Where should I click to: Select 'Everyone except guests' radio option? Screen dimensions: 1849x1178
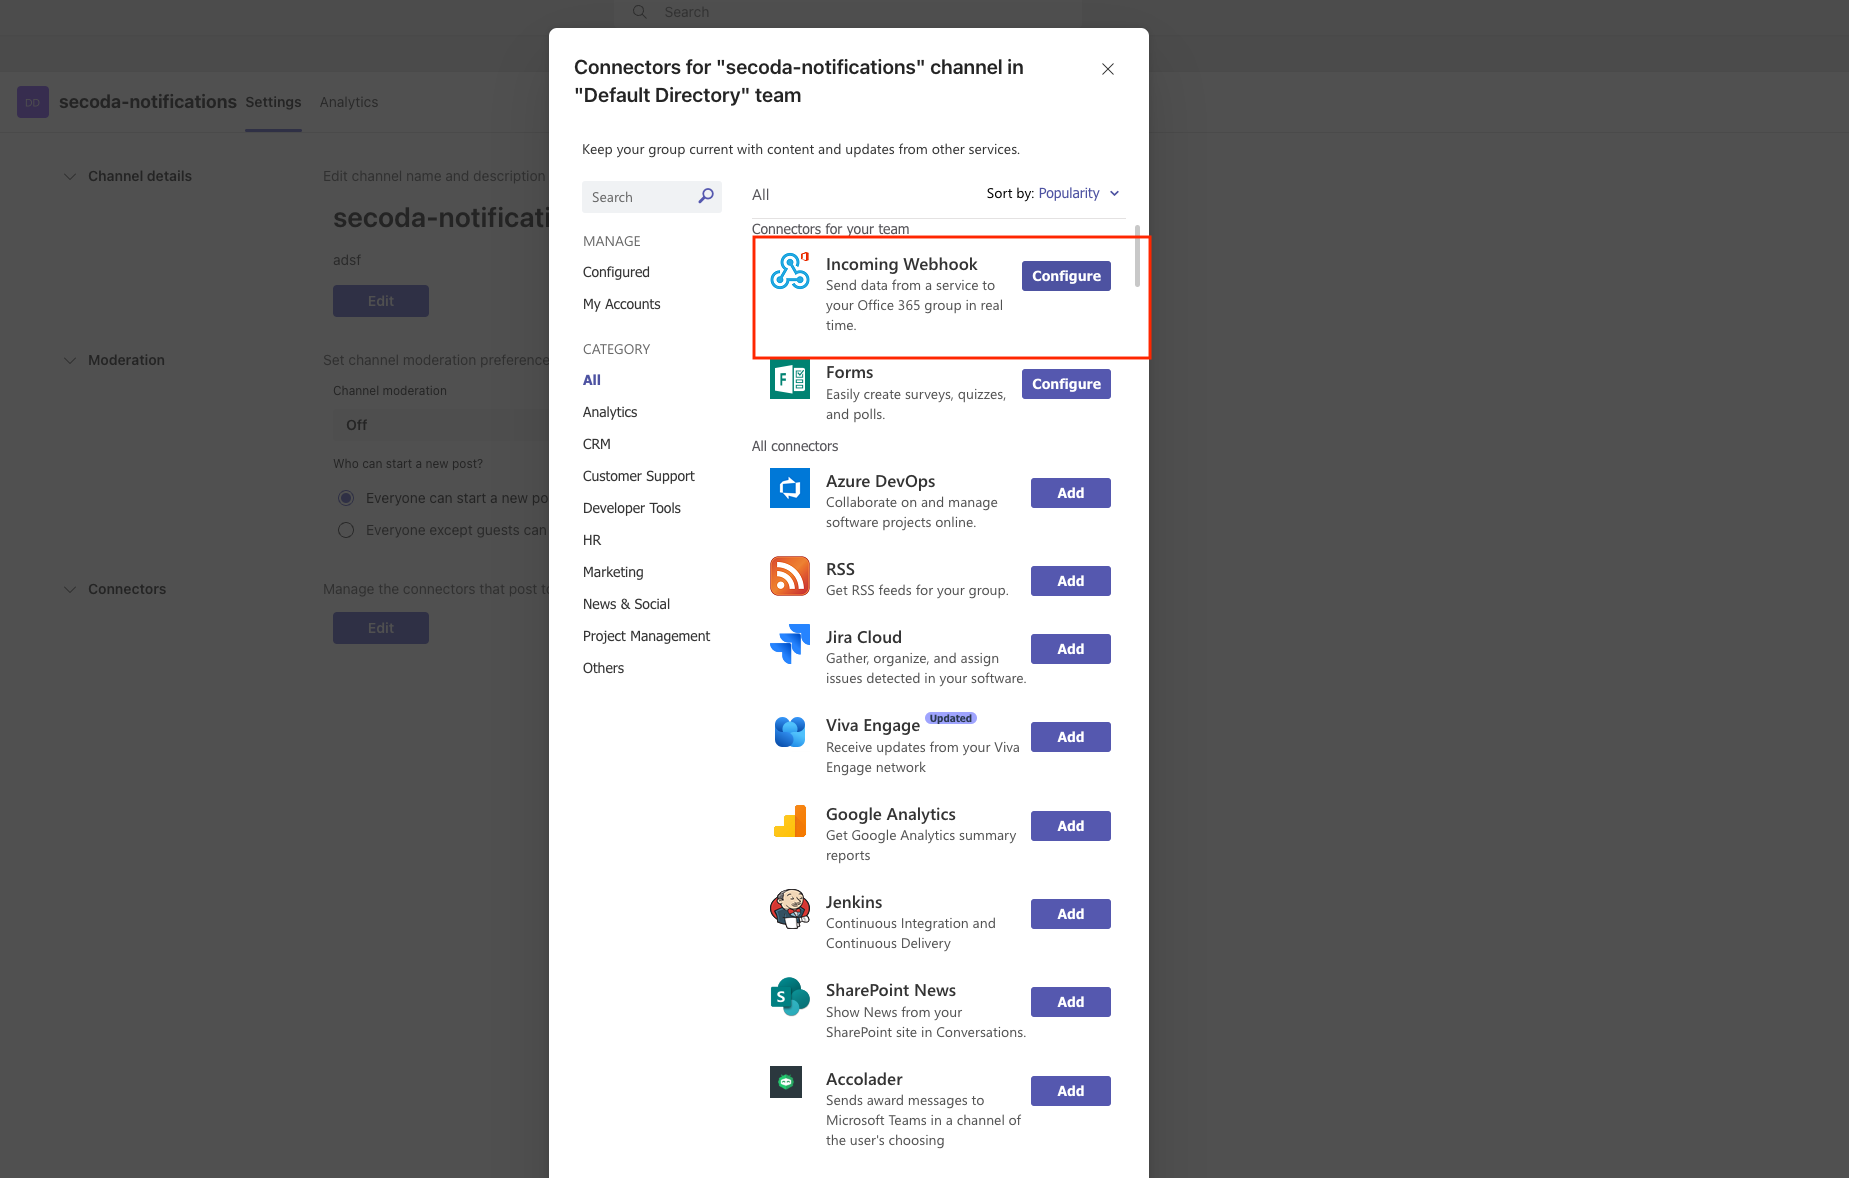pyautogui.click(x=346, y=530)
